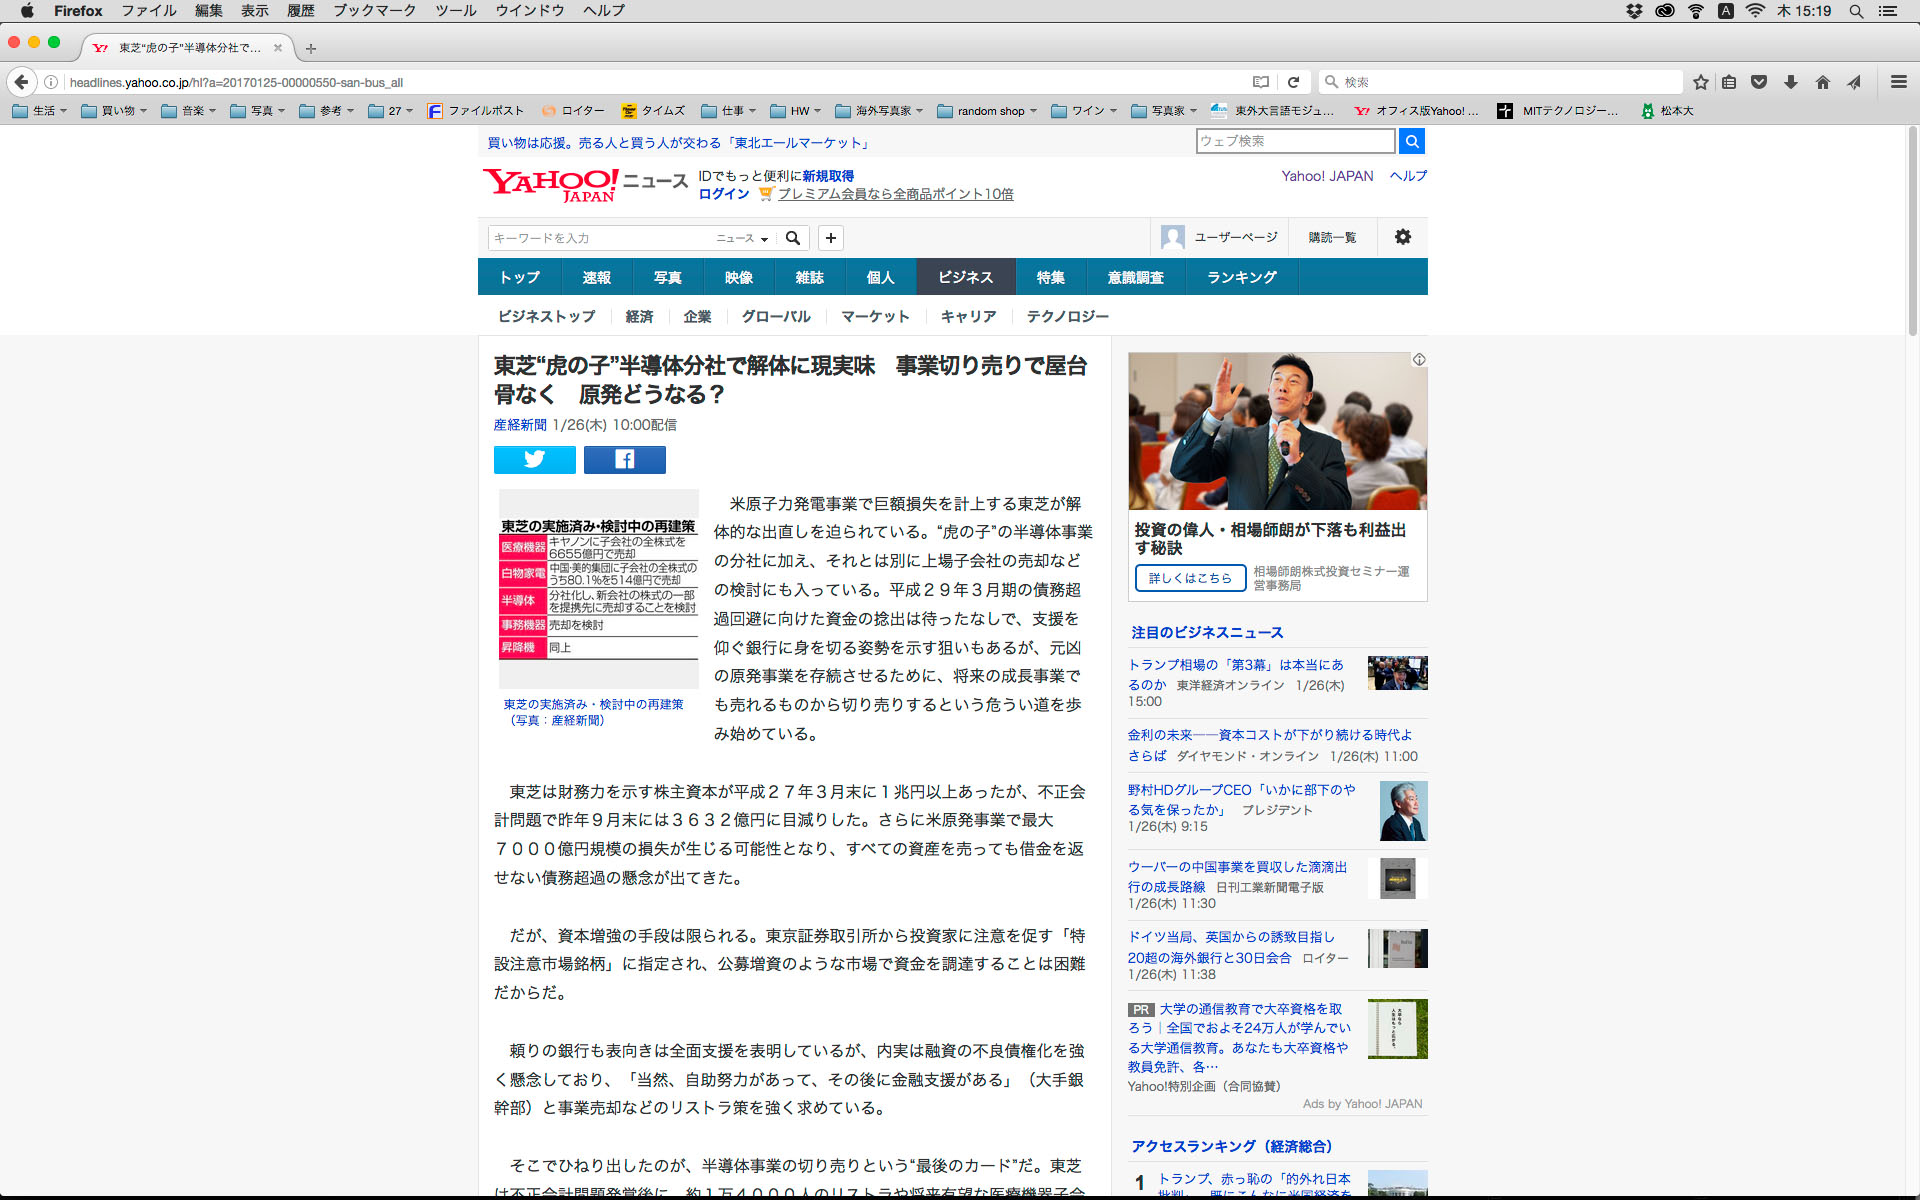Click the ログイン link
The height and width of the screenshot is (1200, 1920).
coord(723,194)
